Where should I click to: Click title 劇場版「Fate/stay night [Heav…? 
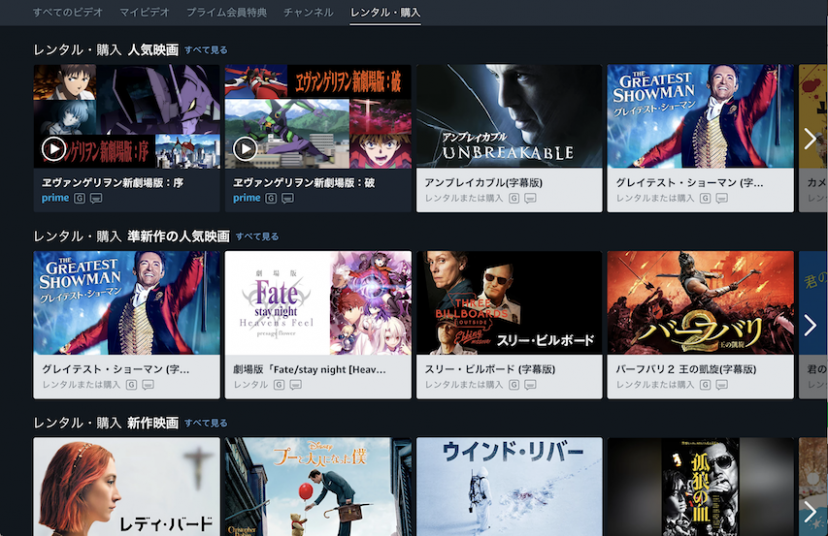[x=309, y=369]
